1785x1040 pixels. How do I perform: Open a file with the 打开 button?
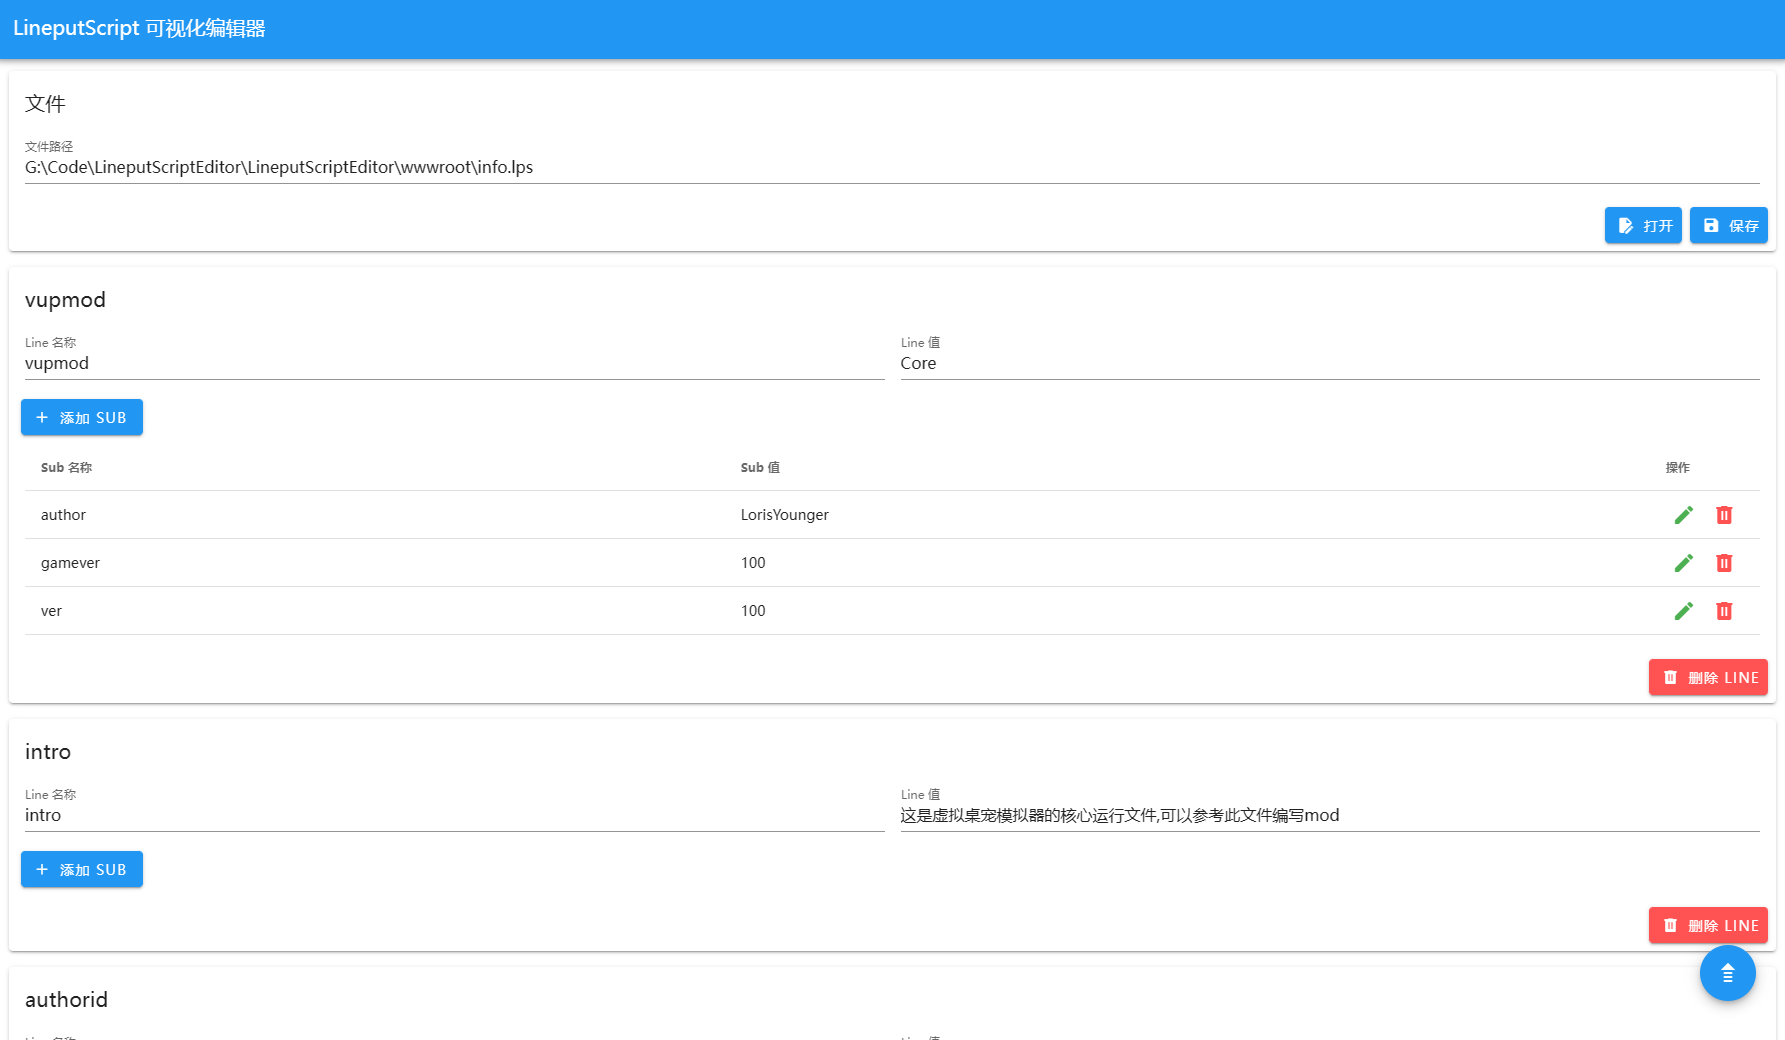click(x=1643, y=225)
